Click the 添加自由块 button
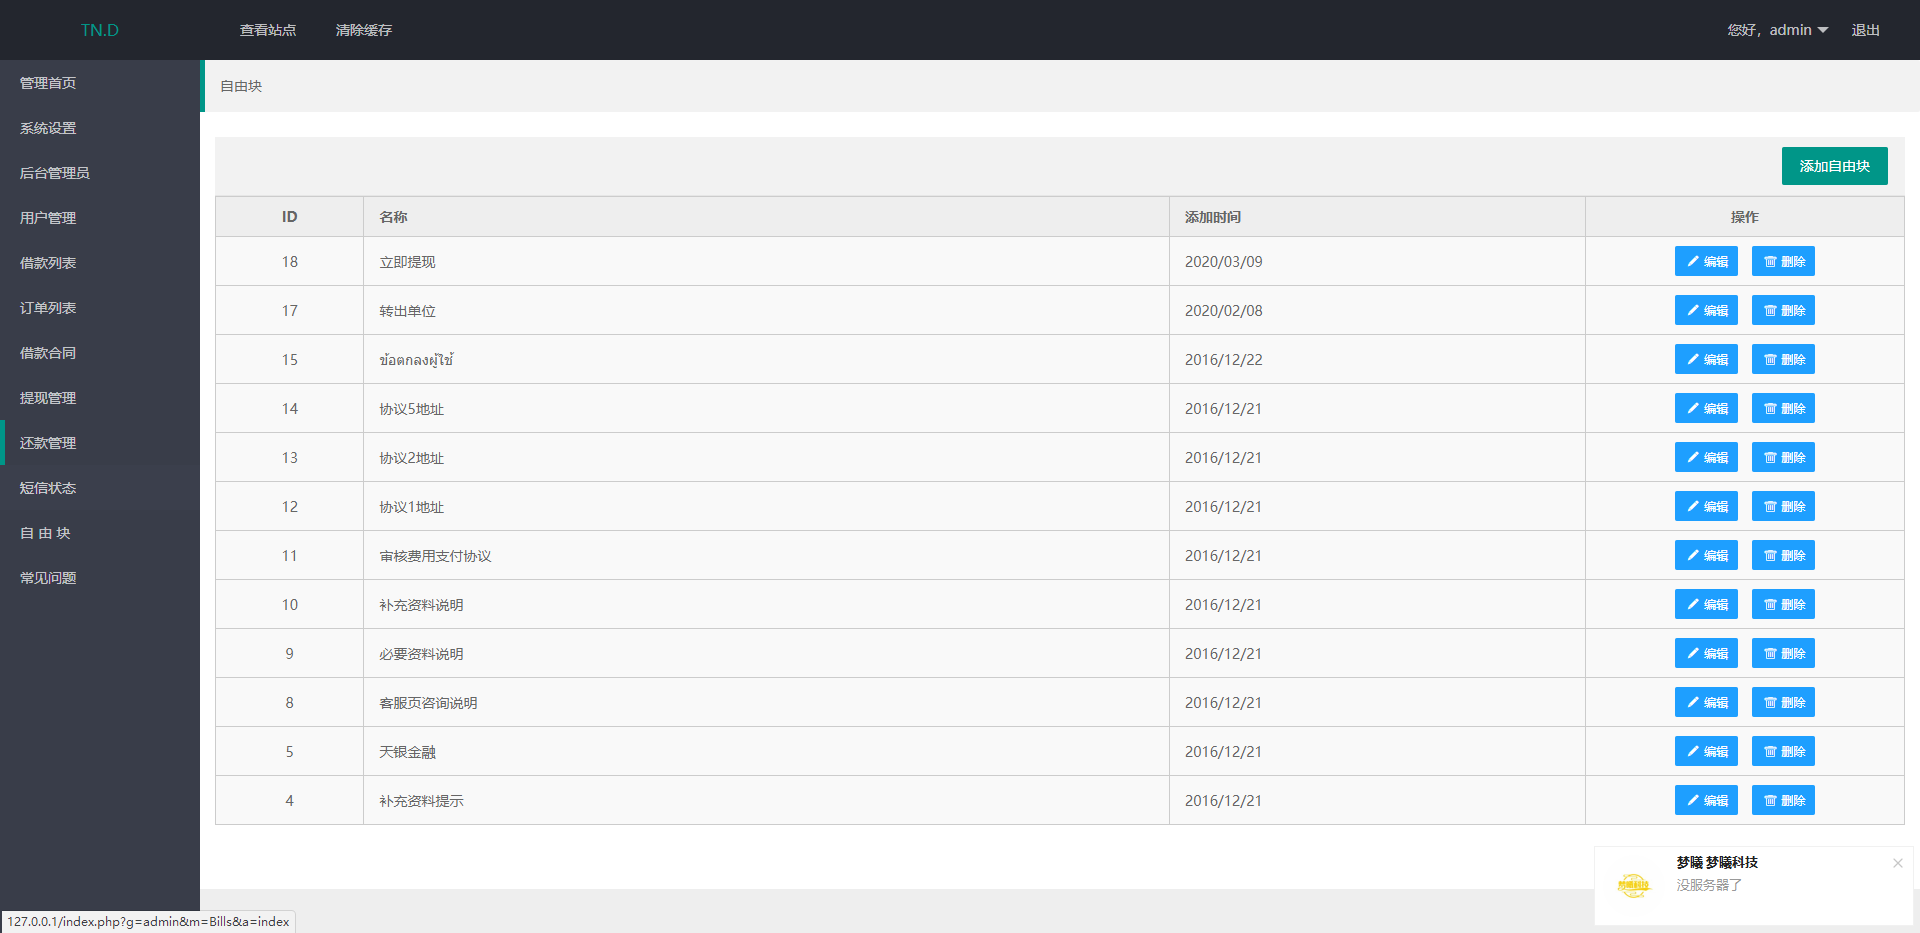This screenshot has height=933, width=1920. (x=1834, y=166)
